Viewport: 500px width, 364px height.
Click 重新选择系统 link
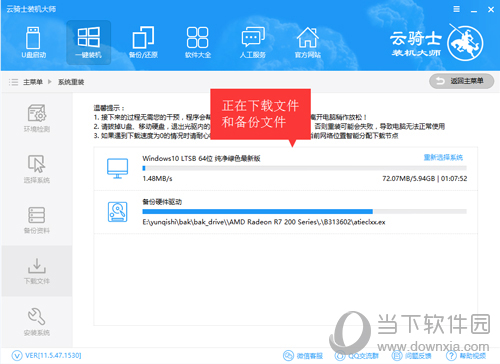[443, 157]
